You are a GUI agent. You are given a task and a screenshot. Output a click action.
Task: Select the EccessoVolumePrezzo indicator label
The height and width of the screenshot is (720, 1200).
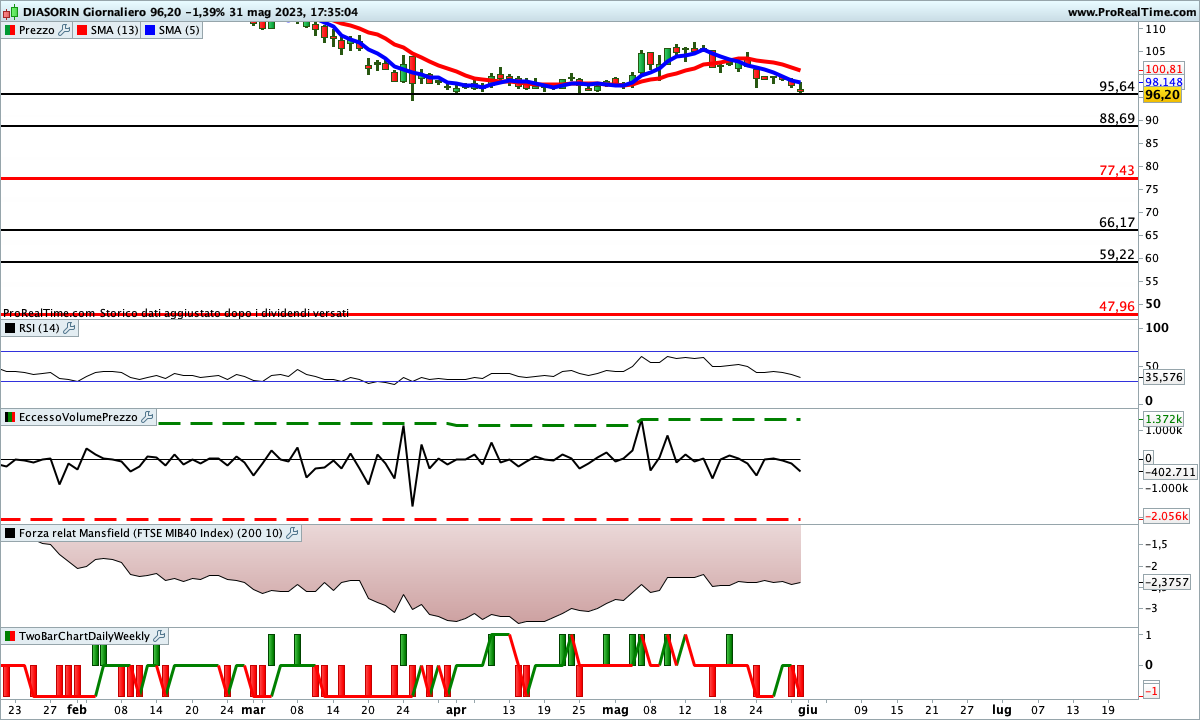pos(79,417)
